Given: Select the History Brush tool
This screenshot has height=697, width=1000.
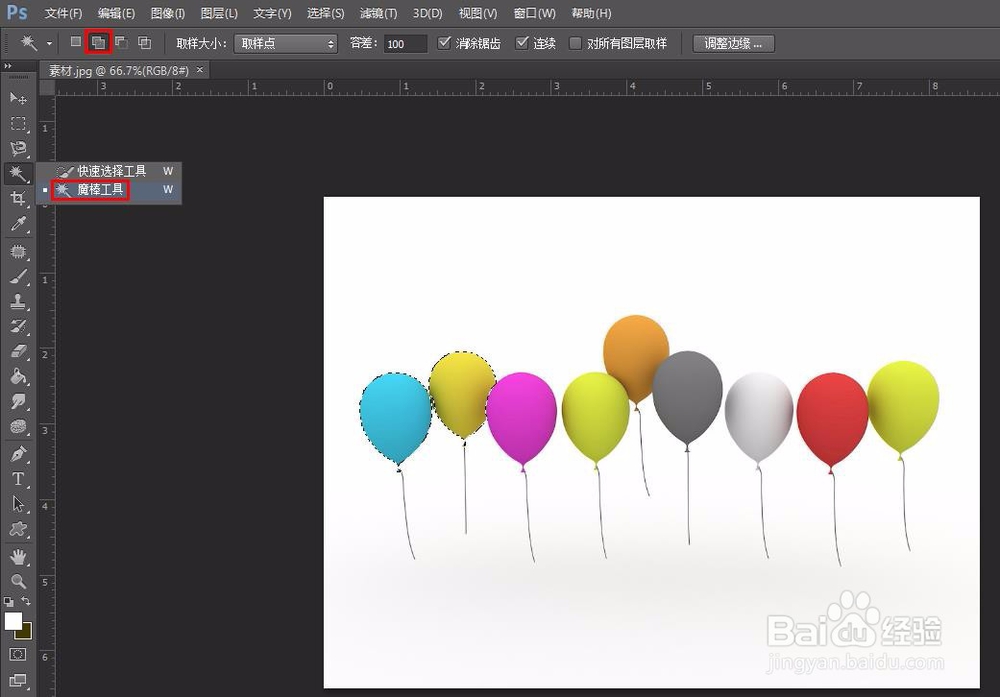Looking at the screenshot, I should click(x=18, y=326).
